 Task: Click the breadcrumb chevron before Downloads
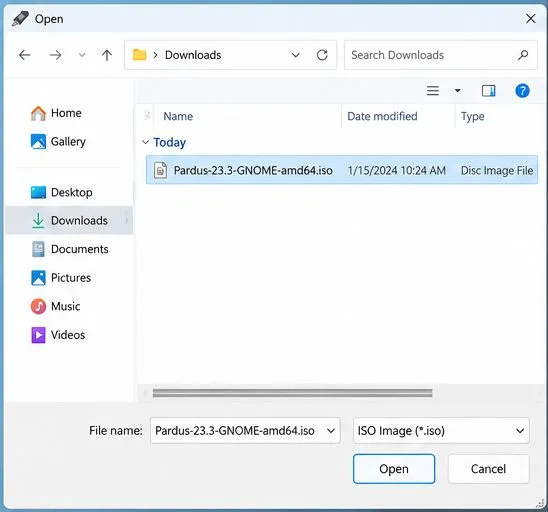coord(155,55)
